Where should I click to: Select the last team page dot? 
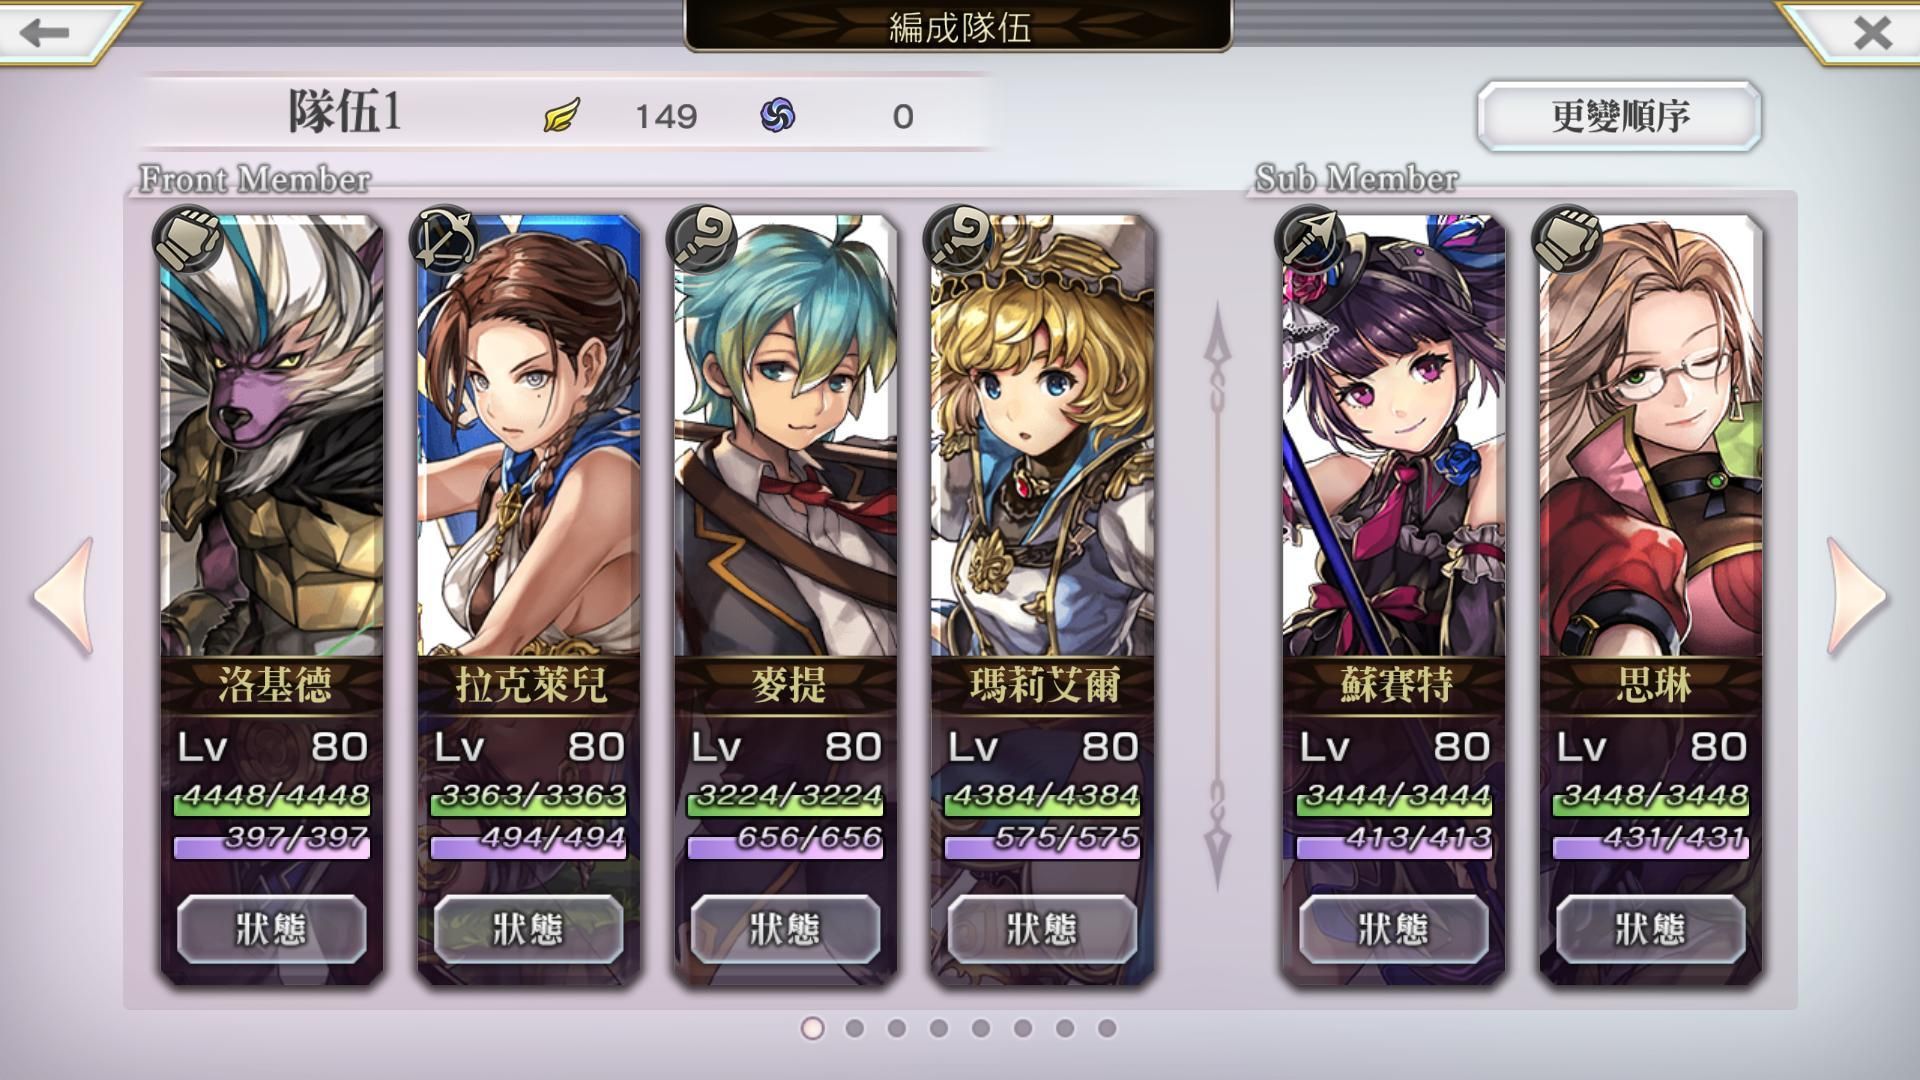tap(1107, 1028)
